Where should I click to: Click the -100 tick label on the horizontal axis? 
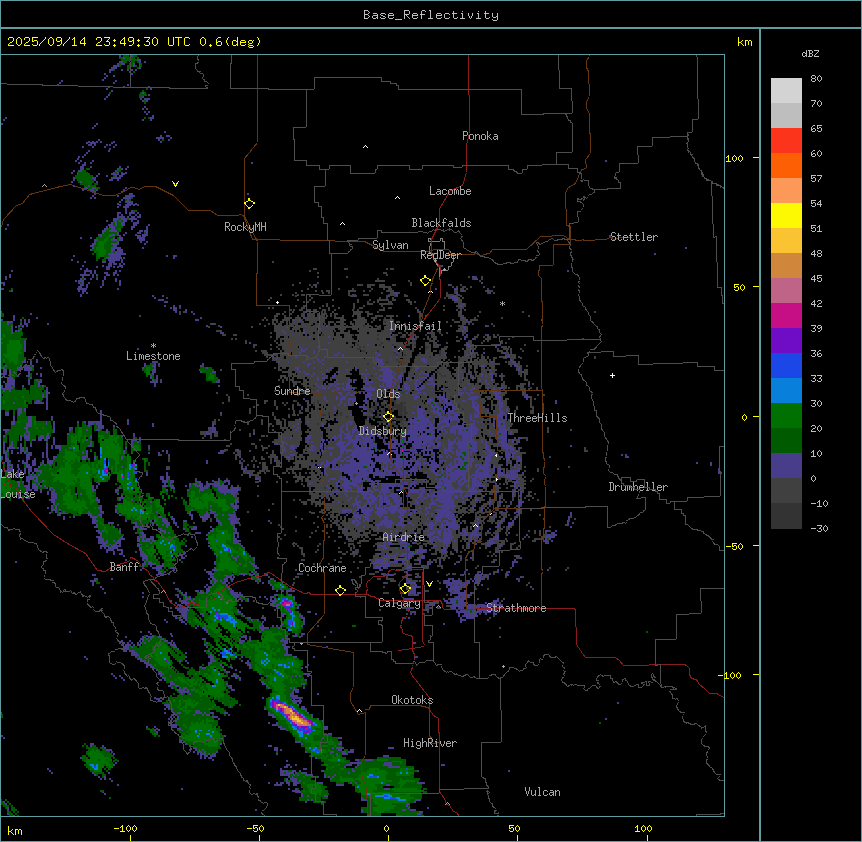125,828
